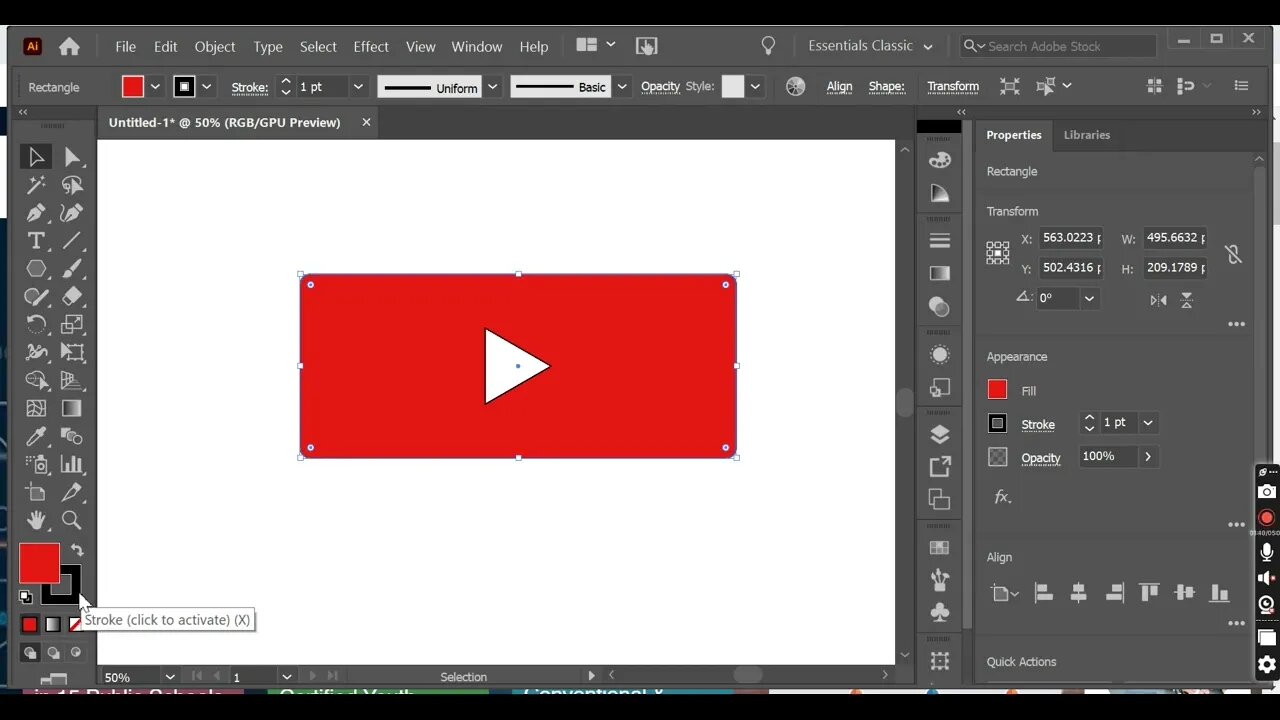1280x720 pixels.
Task: Click the Home icon
Action: click(x=69, y=46)
